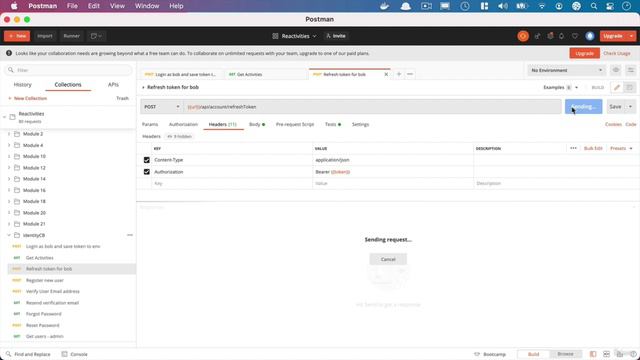Collapse the Reactivities collection
Screen dimensions: 640x360
pyautogui.click(x=4, y=117)
